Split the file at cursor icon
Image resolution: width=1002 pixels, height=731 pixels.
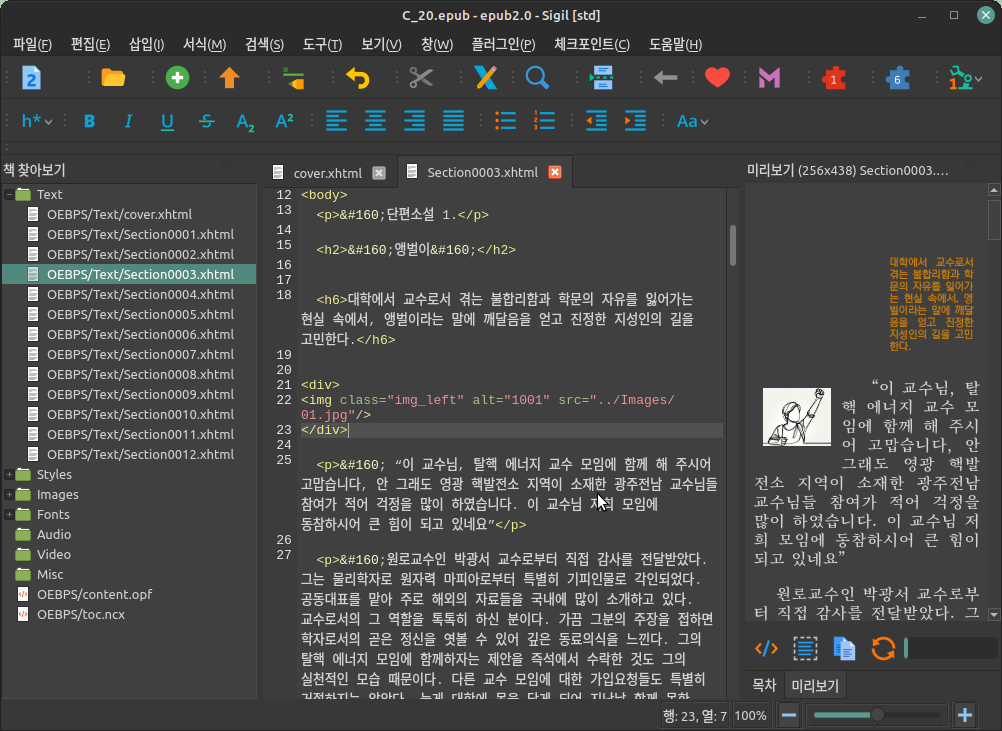(x=601, y=78)
